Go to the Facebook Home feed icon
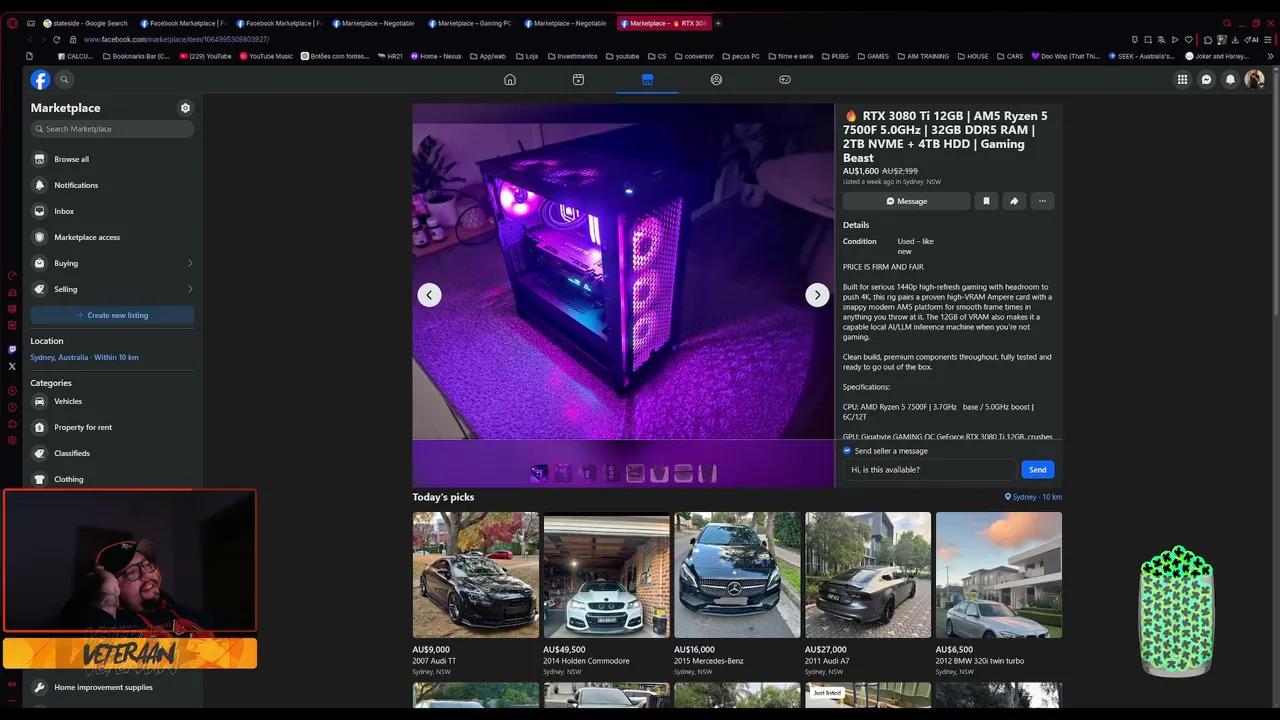The height and width of the screenshot is (720, 1280). (x=510, y=80)
